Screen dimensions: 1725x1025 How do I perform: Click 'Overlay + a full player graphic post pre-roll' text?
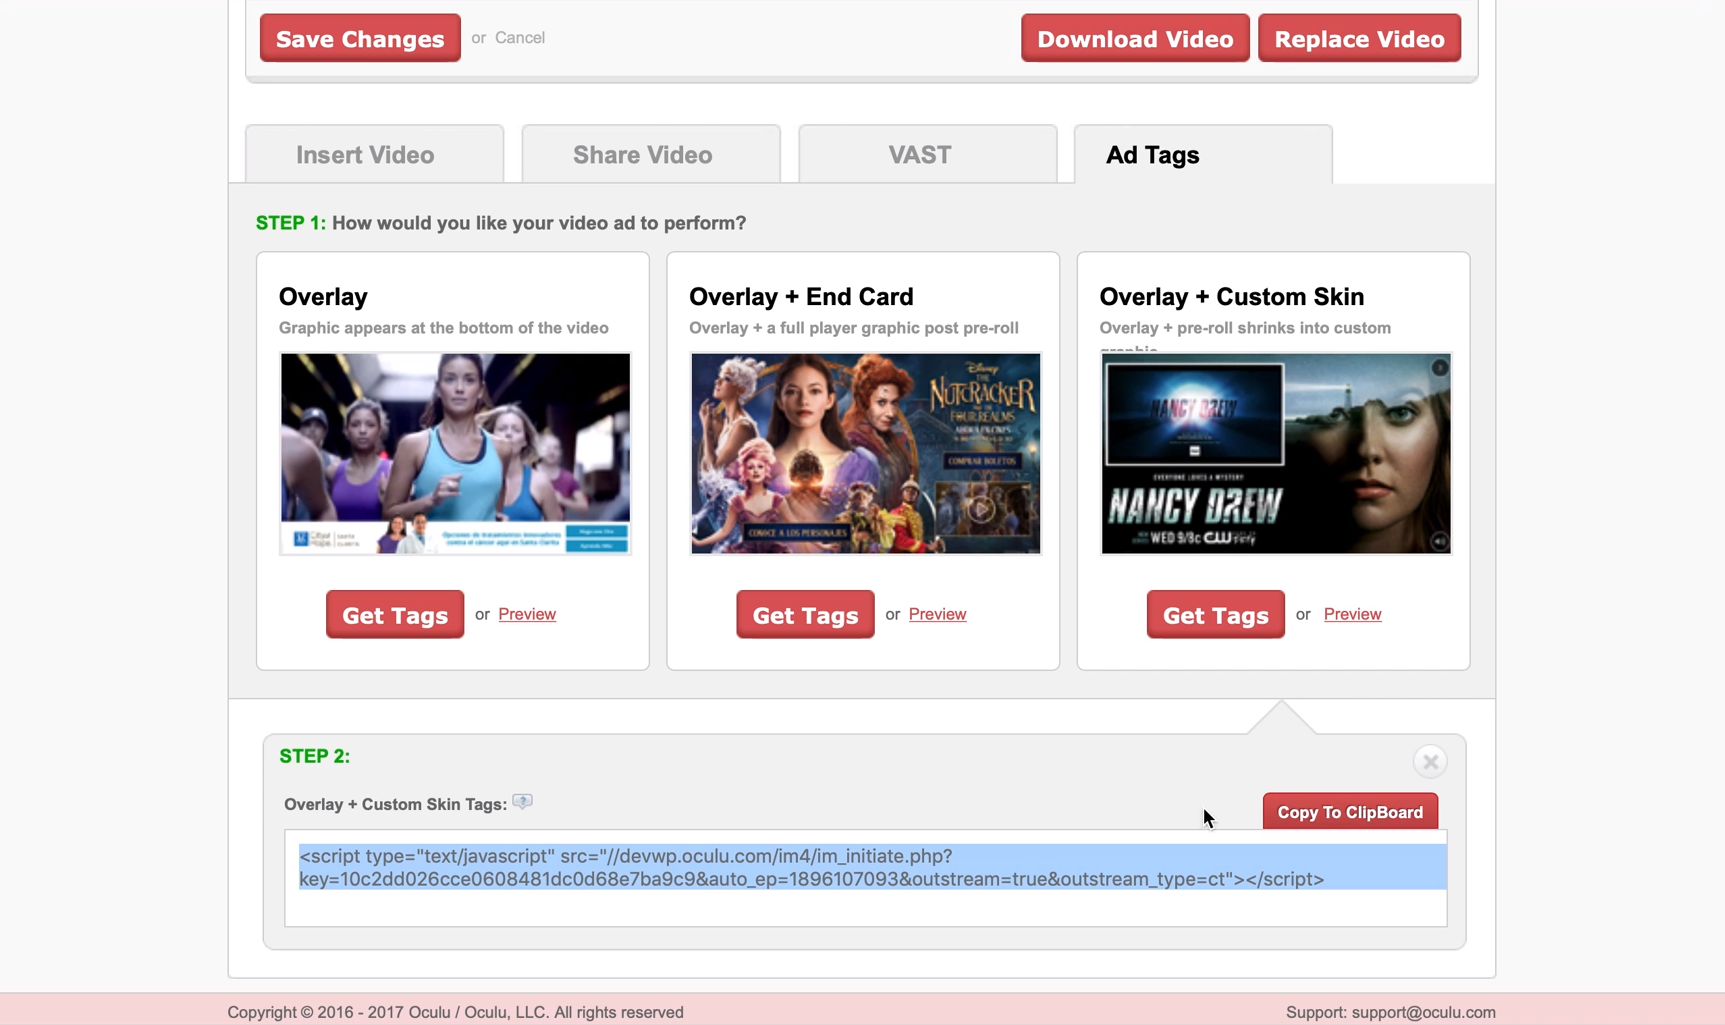coord(853,328)
